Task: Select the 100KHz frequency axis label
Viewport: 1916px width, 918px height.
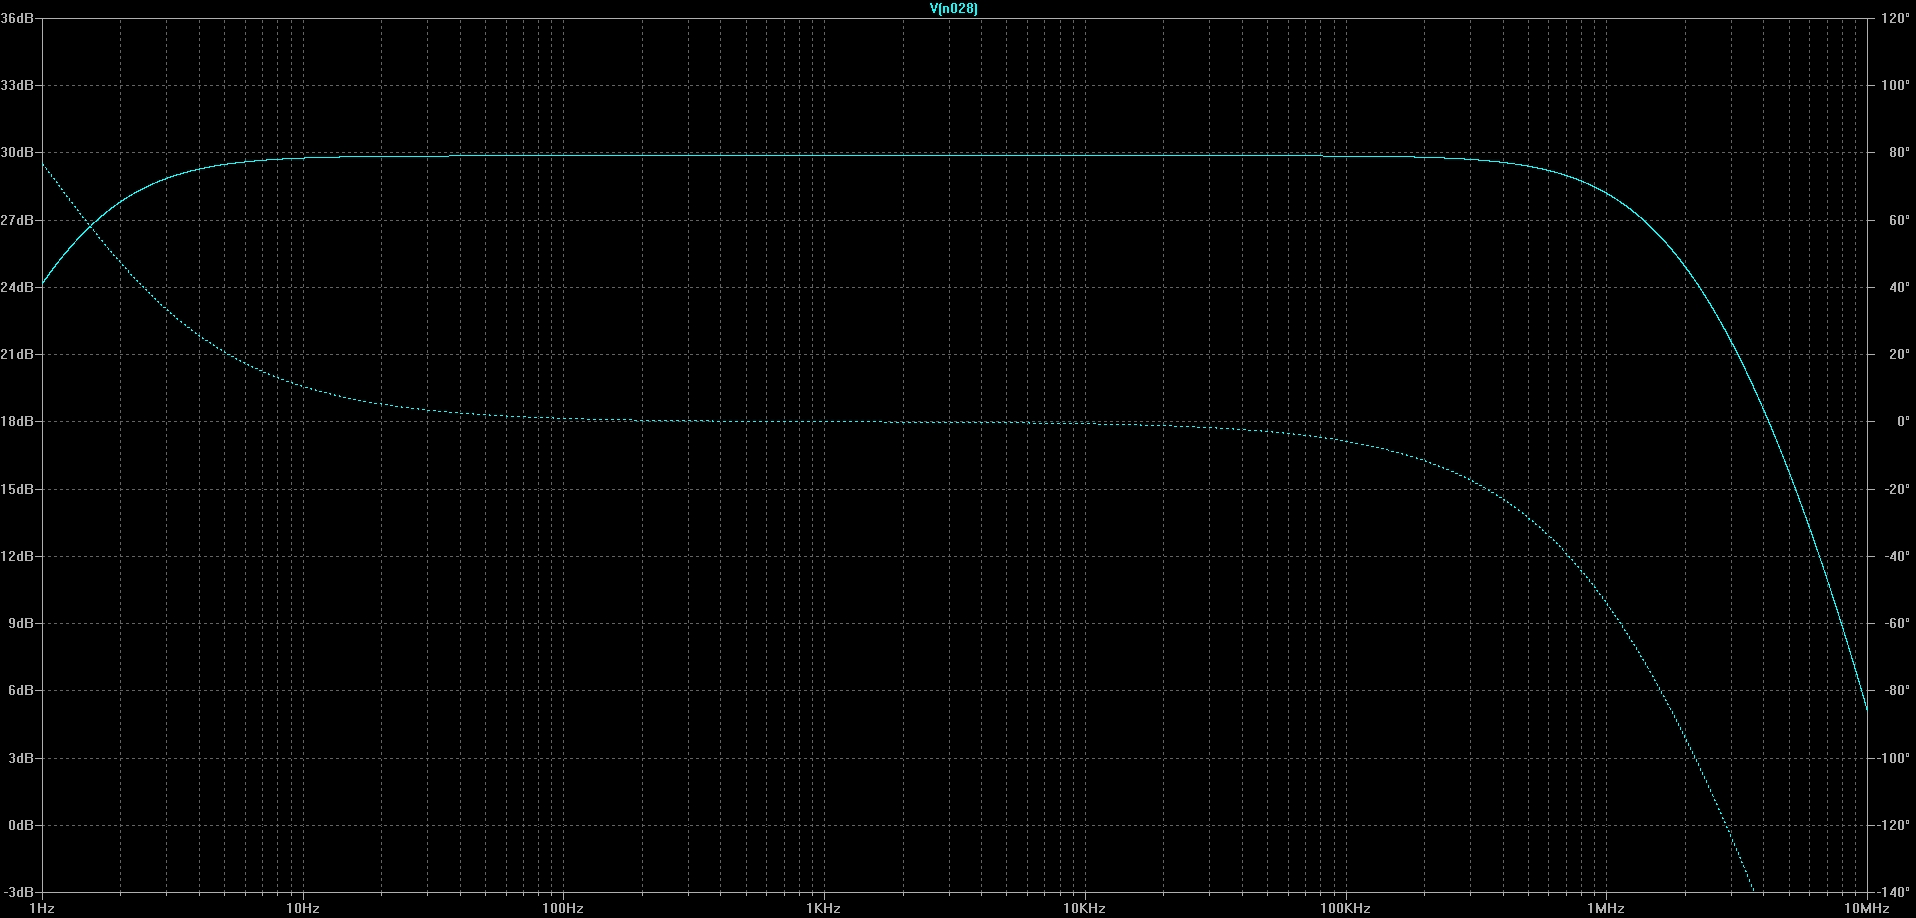Action: click(1345, 908)
